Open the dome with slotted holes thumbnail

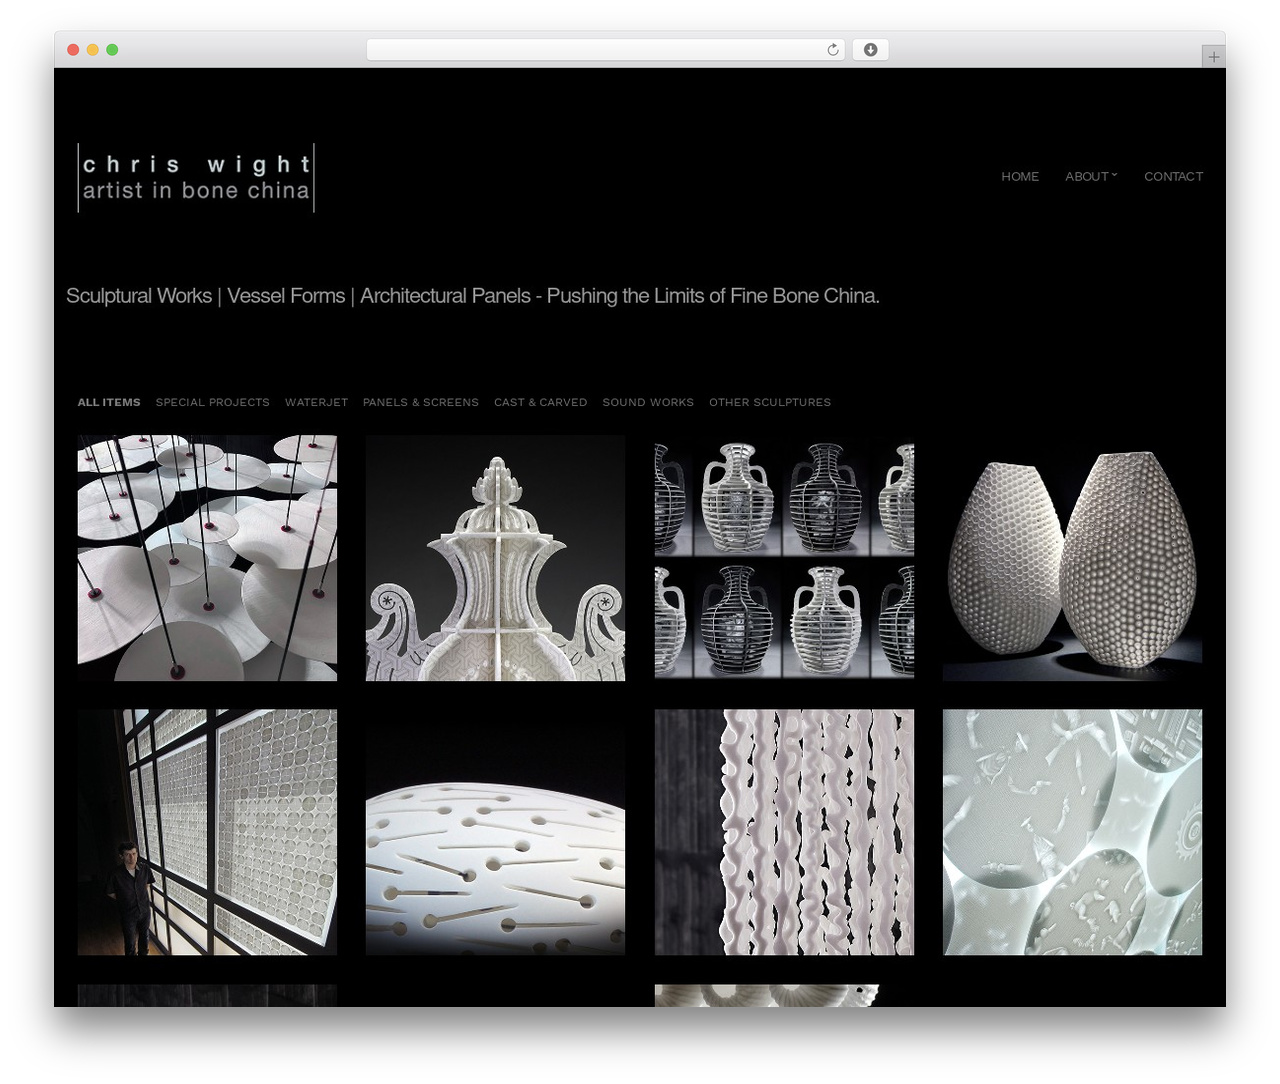[495, 832]
